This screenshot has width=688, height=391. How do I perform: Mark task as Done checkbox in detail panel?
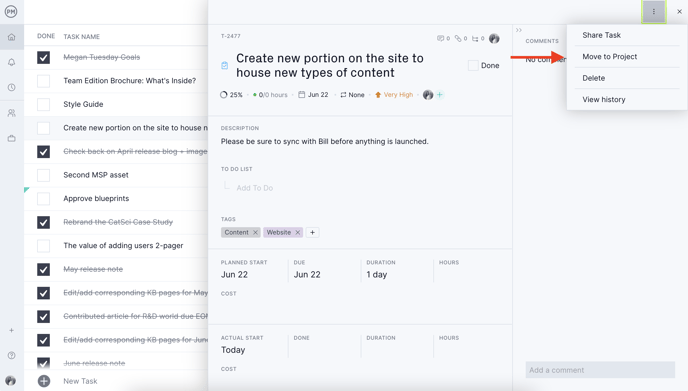(x=473, y=65)
